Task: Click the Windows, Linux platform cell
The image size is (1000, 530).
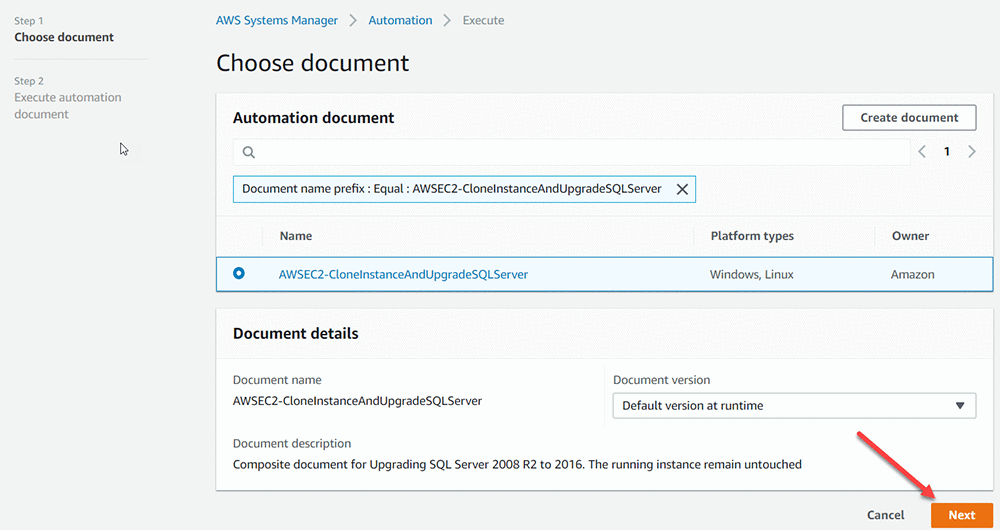Action: pyautogui.click(x=751, y=274)
